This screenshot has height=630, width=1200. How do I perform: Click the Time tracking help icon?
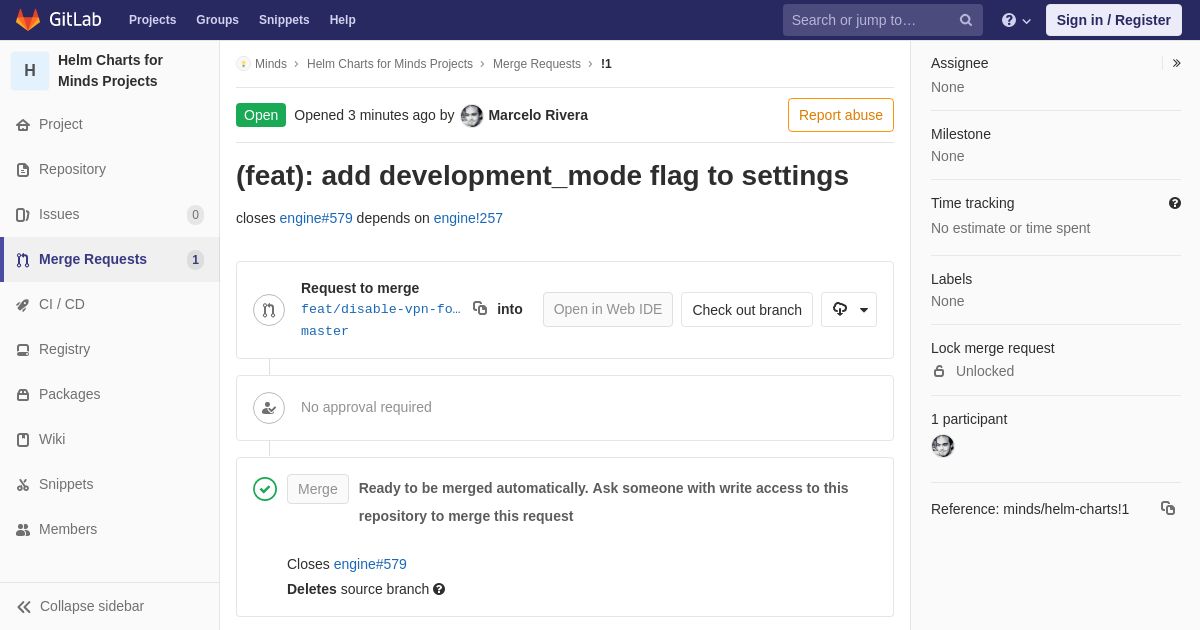pos(1175,203)
